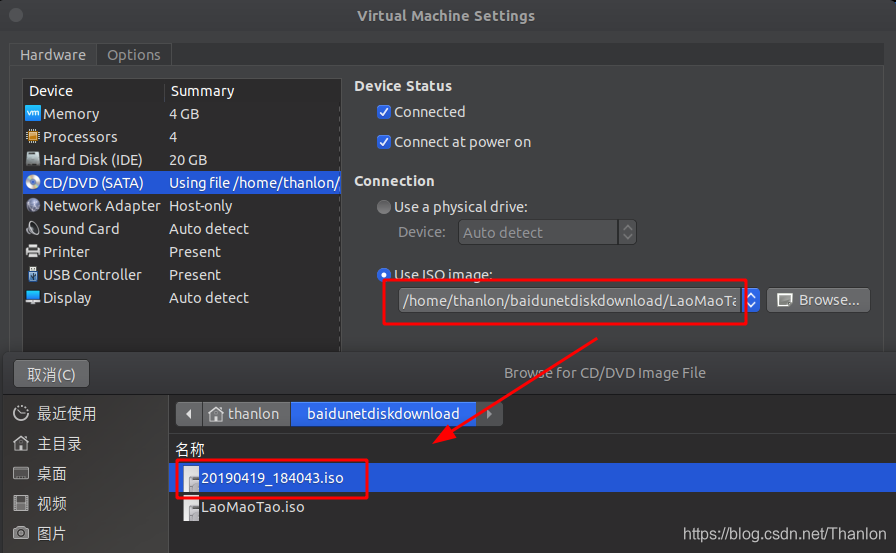This screenshot has width=896, height=553.
Task: Click the 最近使用 clock icon in sidebar
Action: (x=21, y=413)
